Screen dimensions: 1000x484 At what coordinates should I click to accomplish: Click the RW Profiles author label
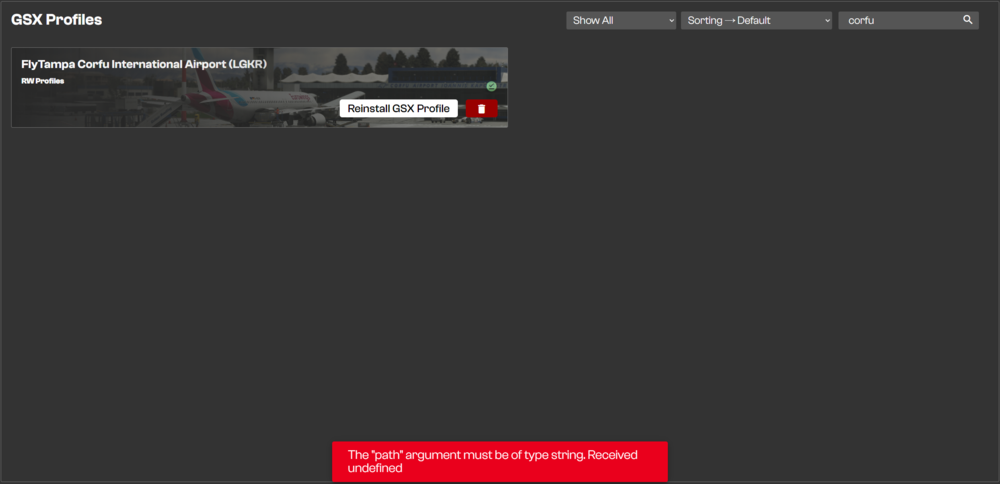pyautogui.click(x=43, y=81)
